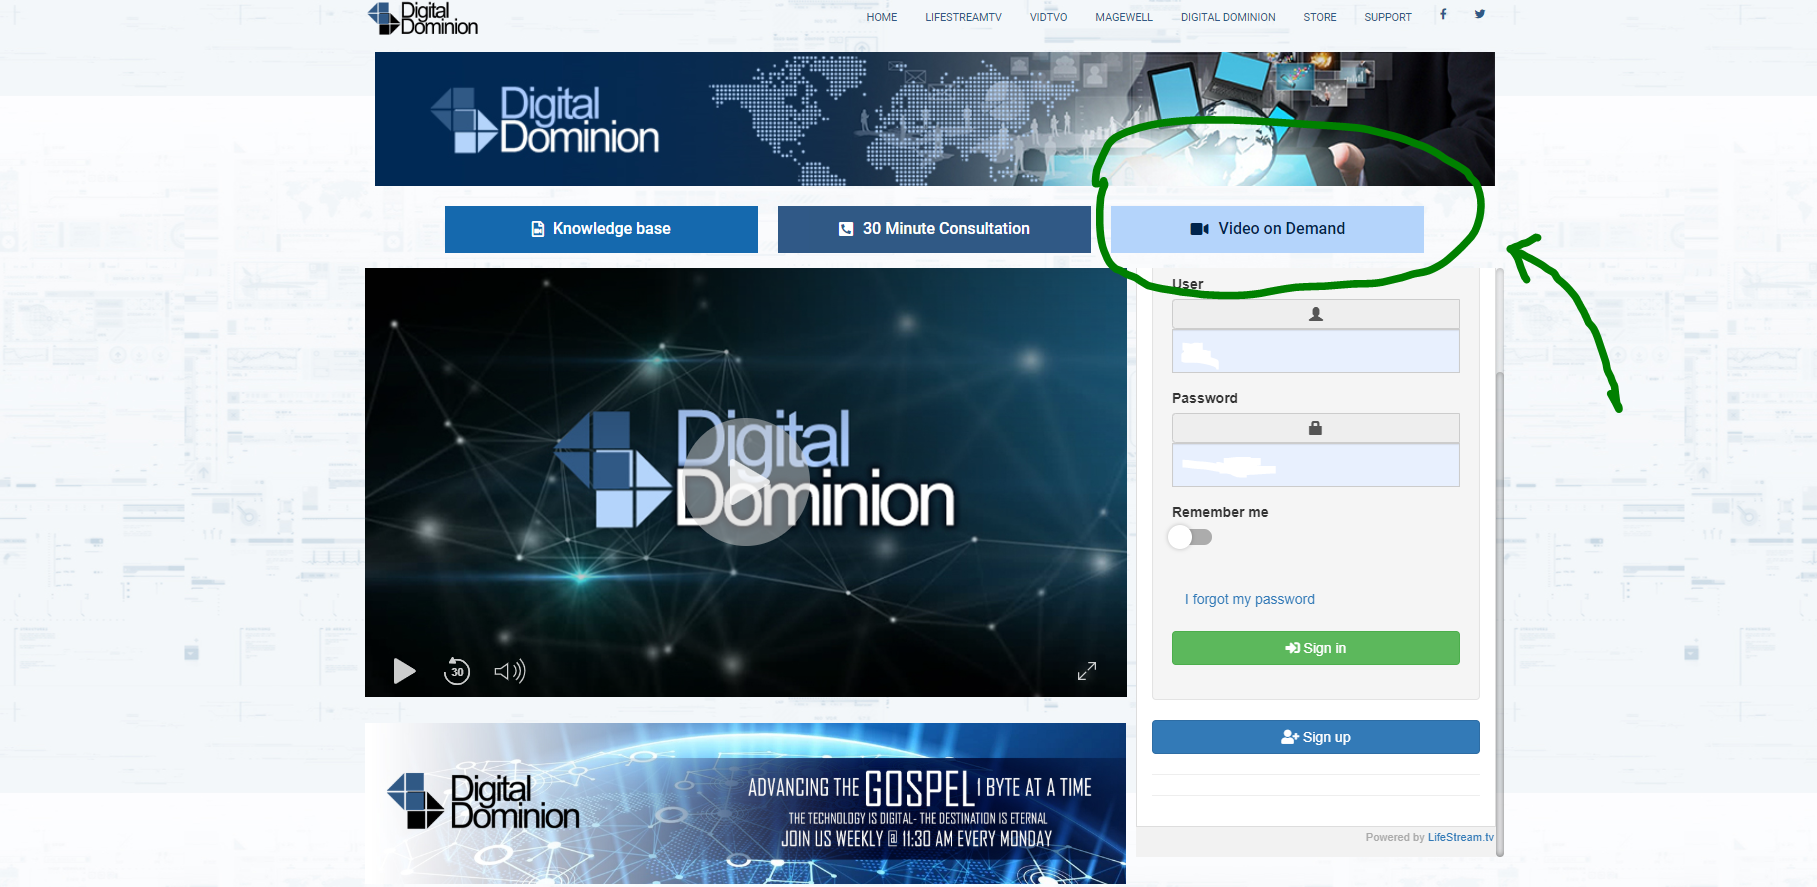This screenshot has height=887, width=1817.
Task: Click the green Sign in button
Action: point(1316,648)
